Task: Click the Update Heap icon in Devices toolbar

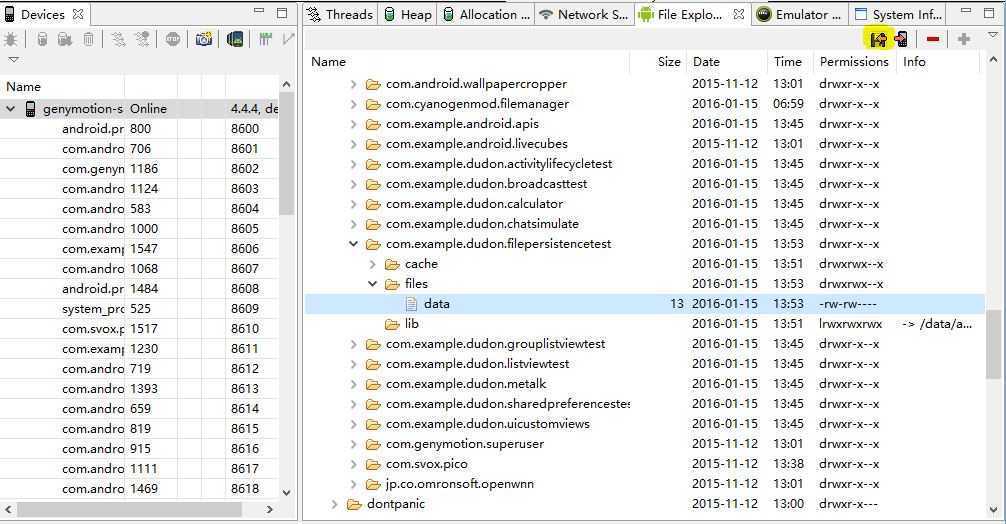Action: pyautogui.click(x=42, y=39)
